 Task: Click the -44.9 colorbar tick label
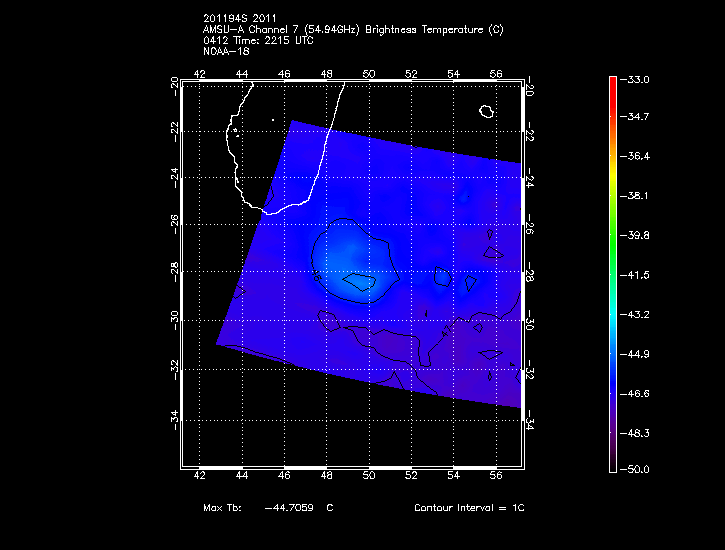(x=637, y=353)
